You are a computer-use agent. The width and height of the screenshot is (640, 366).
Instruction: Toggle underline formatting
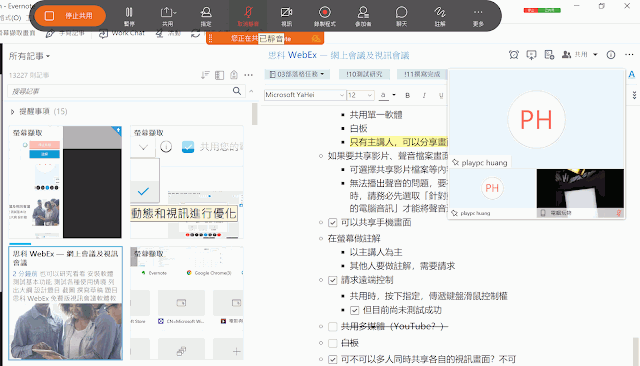tap(441, 95)
